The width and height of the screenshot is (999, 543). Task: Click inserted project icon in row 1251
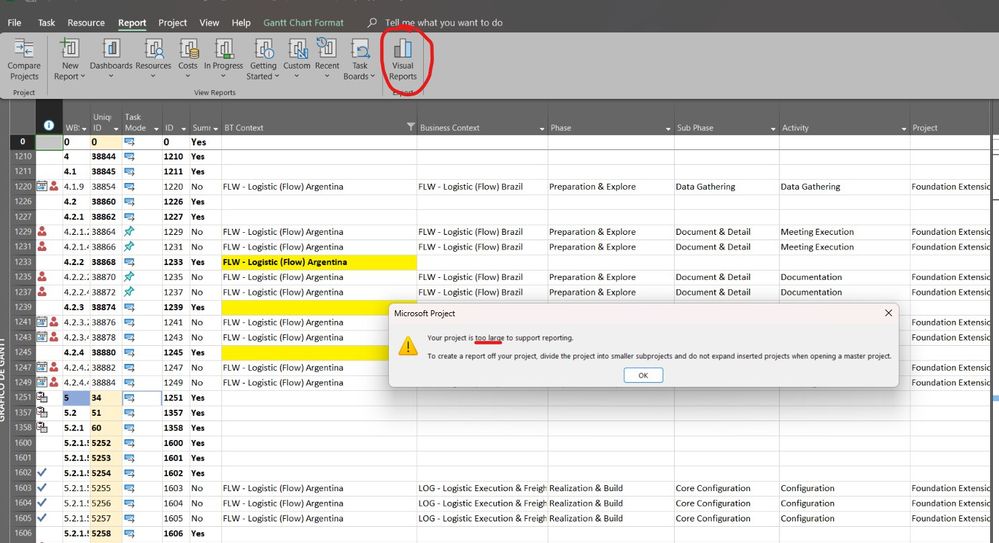[42, 397]
